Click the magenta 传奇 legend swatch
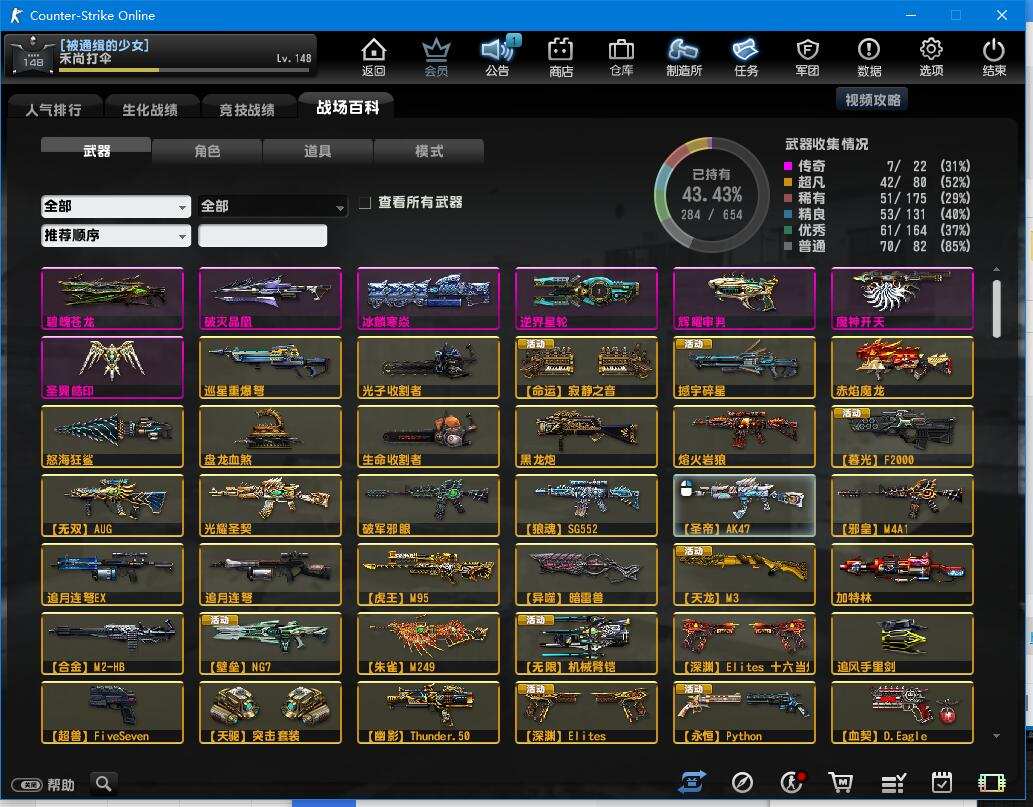 pyautogui.click(x=788, y=166)
